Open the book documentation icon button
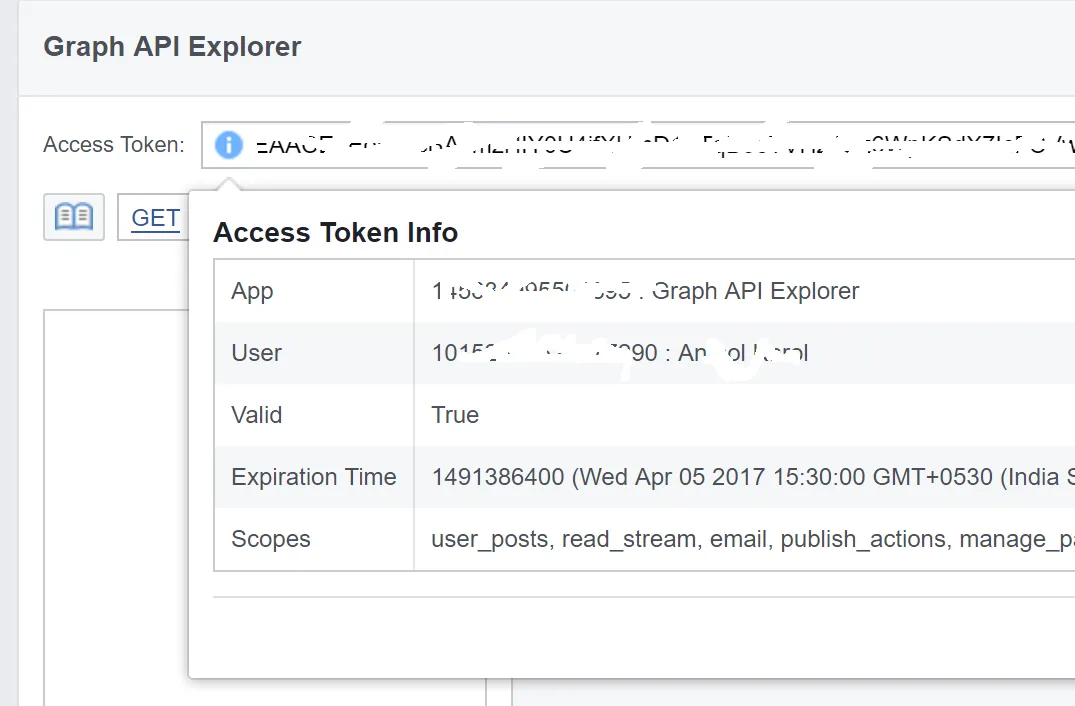1075x706 pixels. coord(74,217)
